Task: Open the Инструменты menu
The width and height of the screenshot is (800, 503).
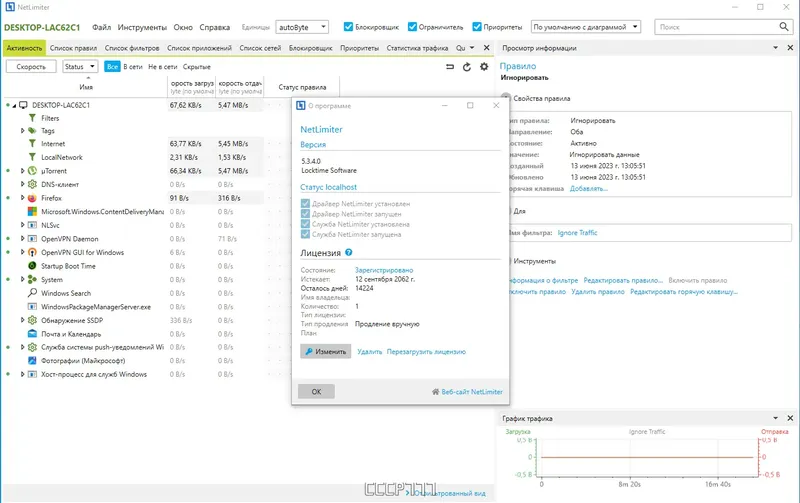Action: click(142, 27)
